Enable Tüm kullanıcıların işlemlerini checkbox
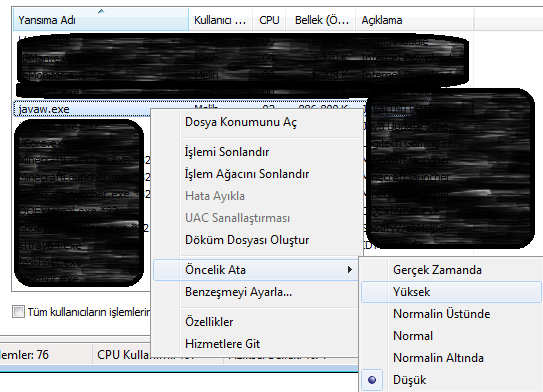Image resolution: width=543 pixels, height=392 pixels. (x=18, y=312)
